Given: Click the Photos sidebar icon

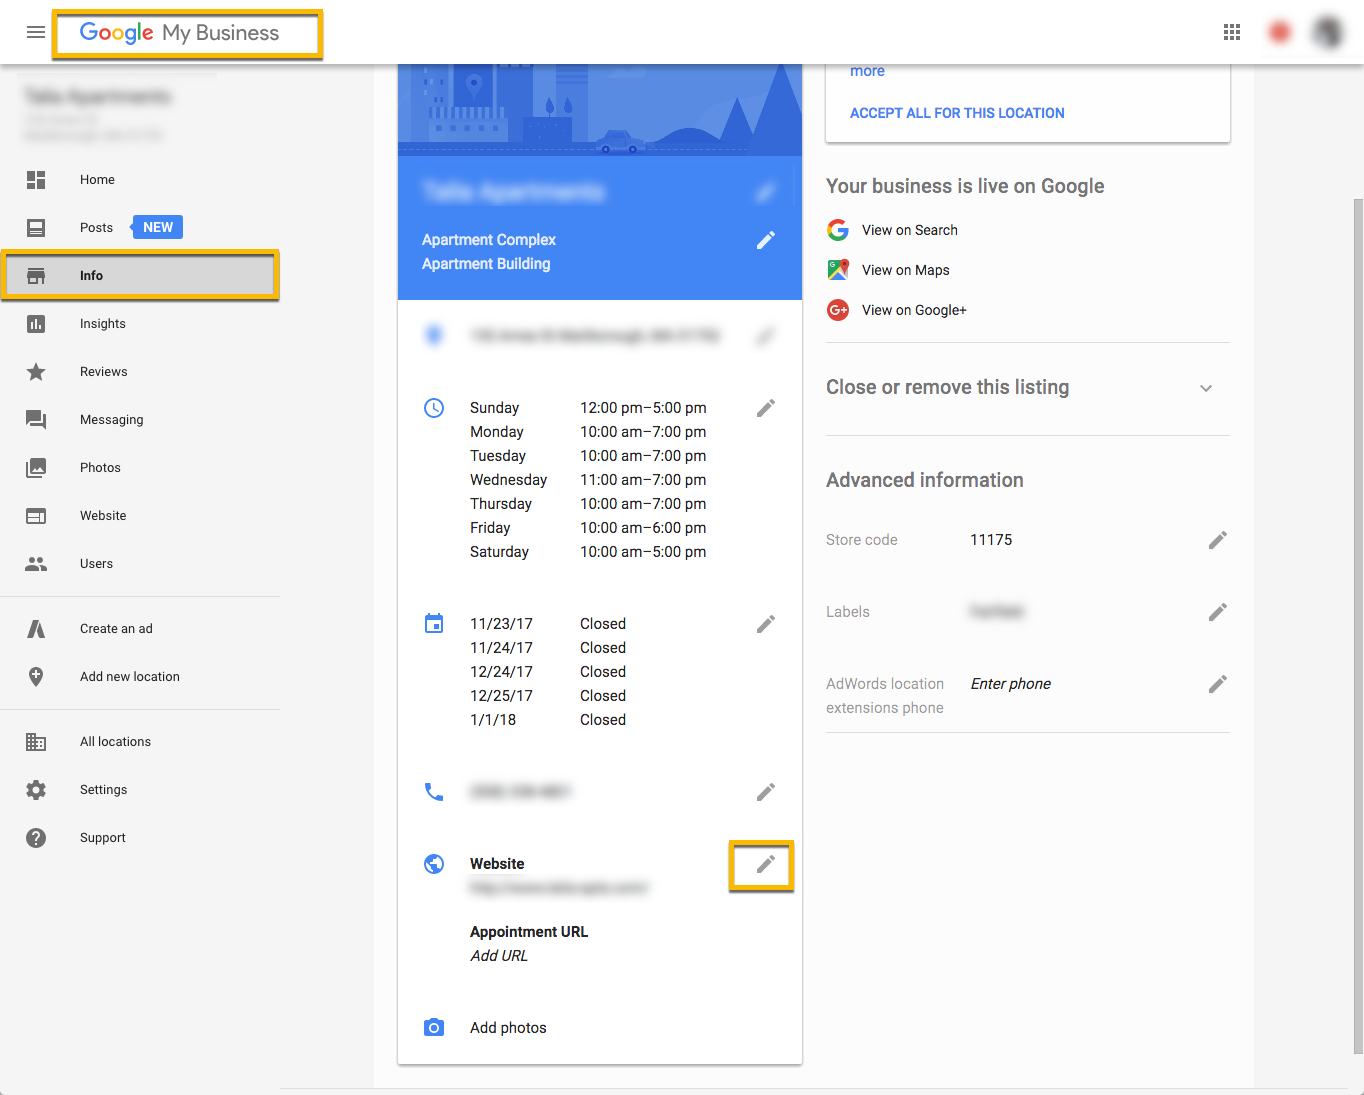Looking at the screenshot, I should pos(36,468).
